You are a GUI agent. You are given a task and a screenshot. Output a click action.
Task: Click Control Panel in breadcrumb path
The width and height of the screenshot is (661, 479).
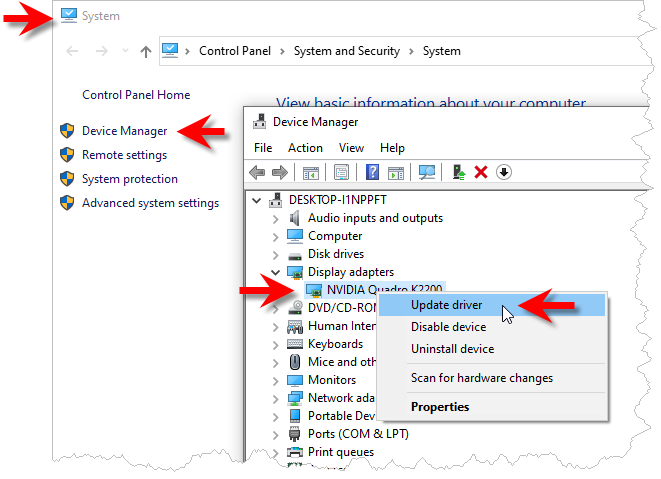pyautogui.click(x=235, y=51)
